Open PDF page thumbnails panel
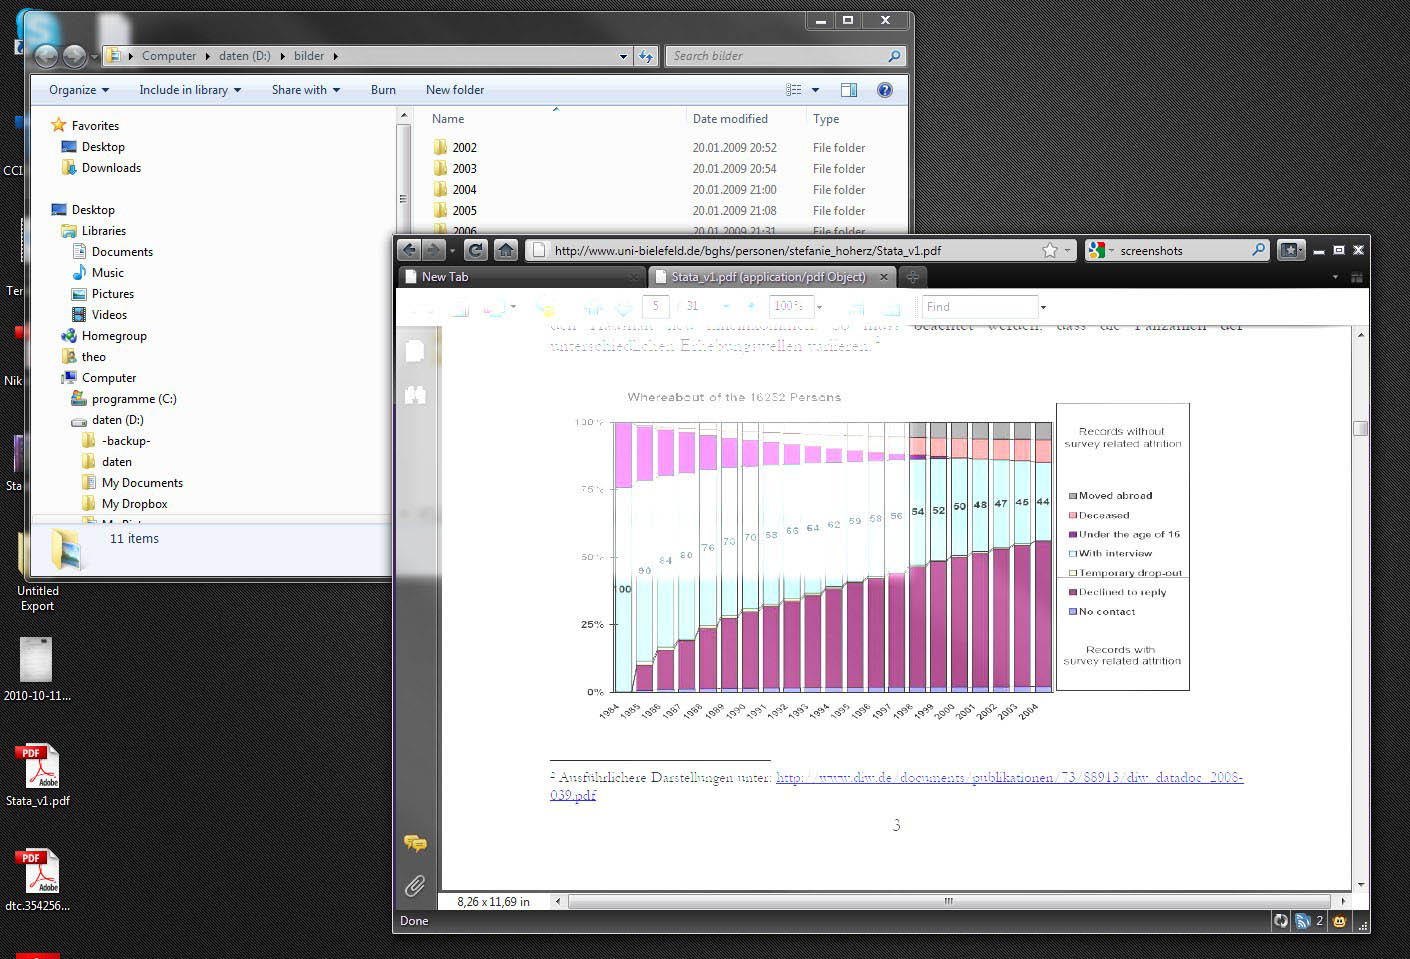 tap(415, 351)
